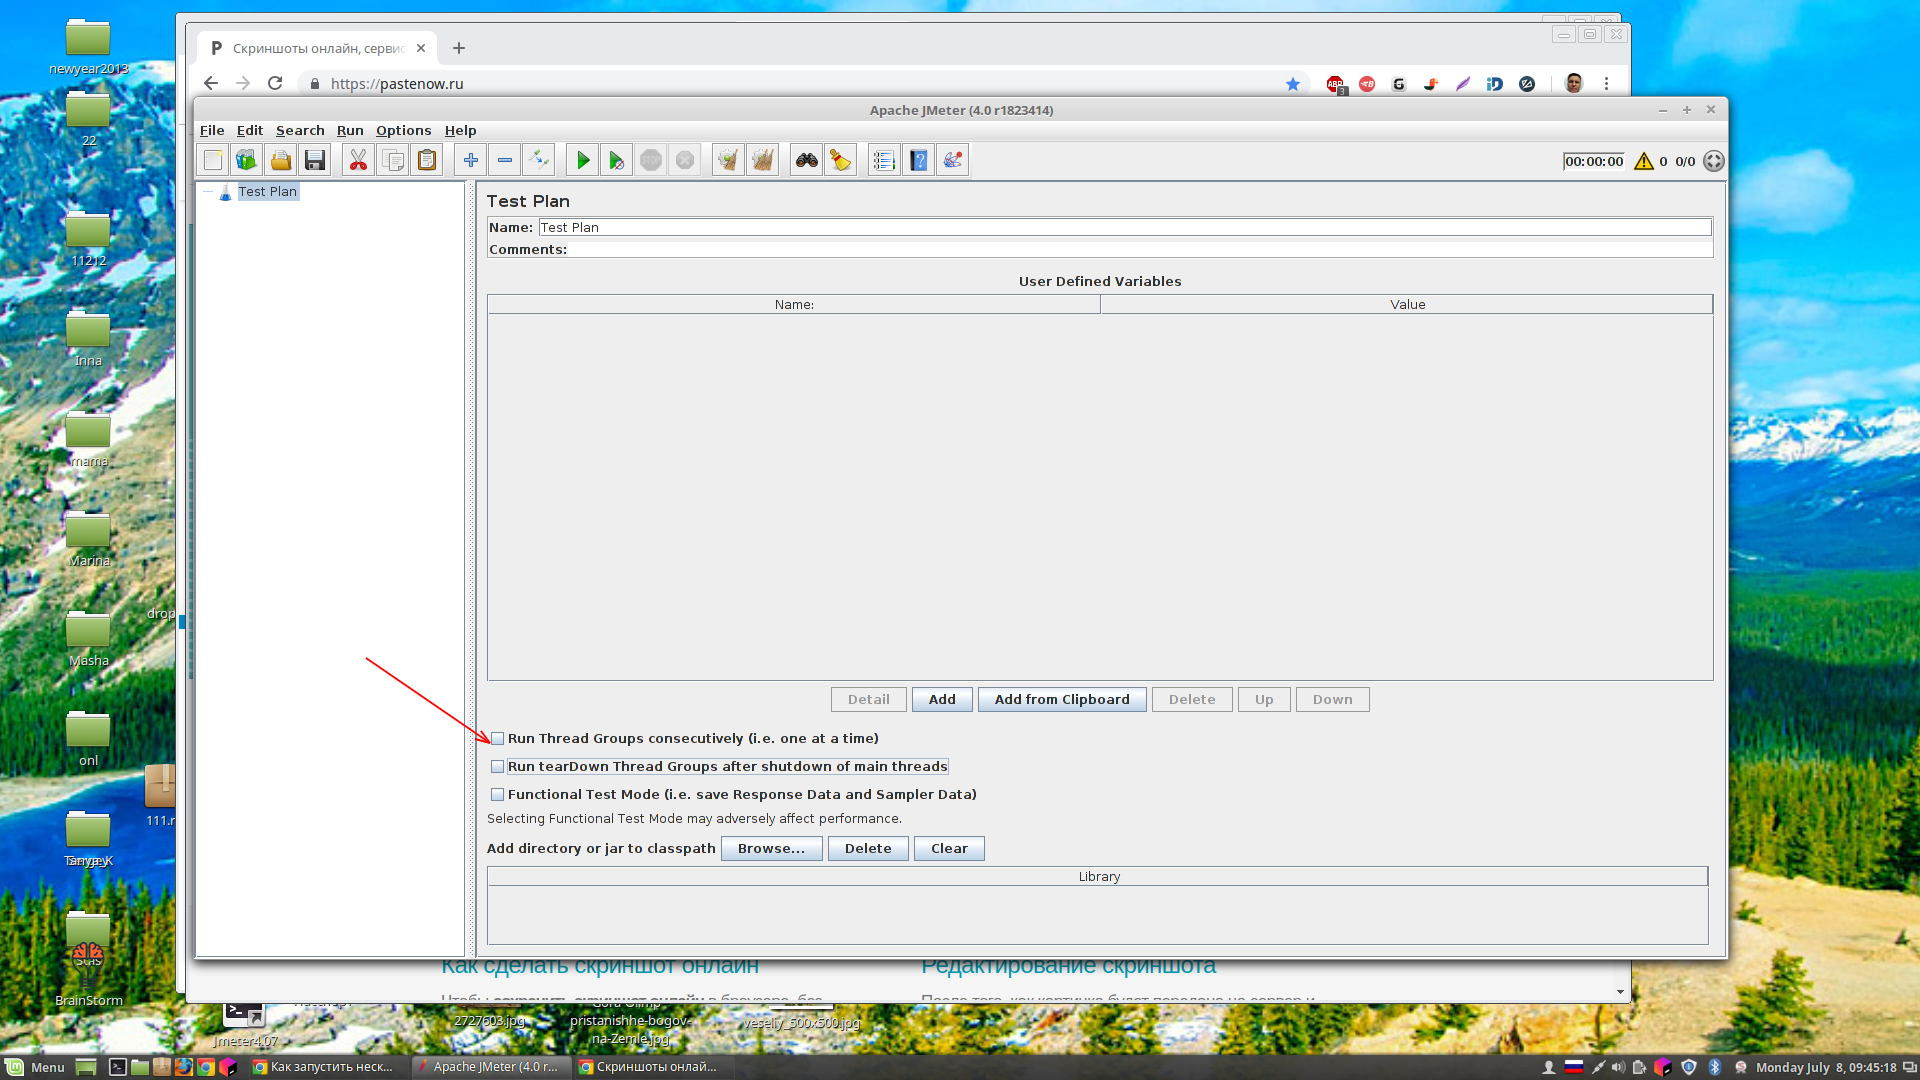Go back in Chrome browser
This screenshot has width=1920, height=1080.
(211, 84)
